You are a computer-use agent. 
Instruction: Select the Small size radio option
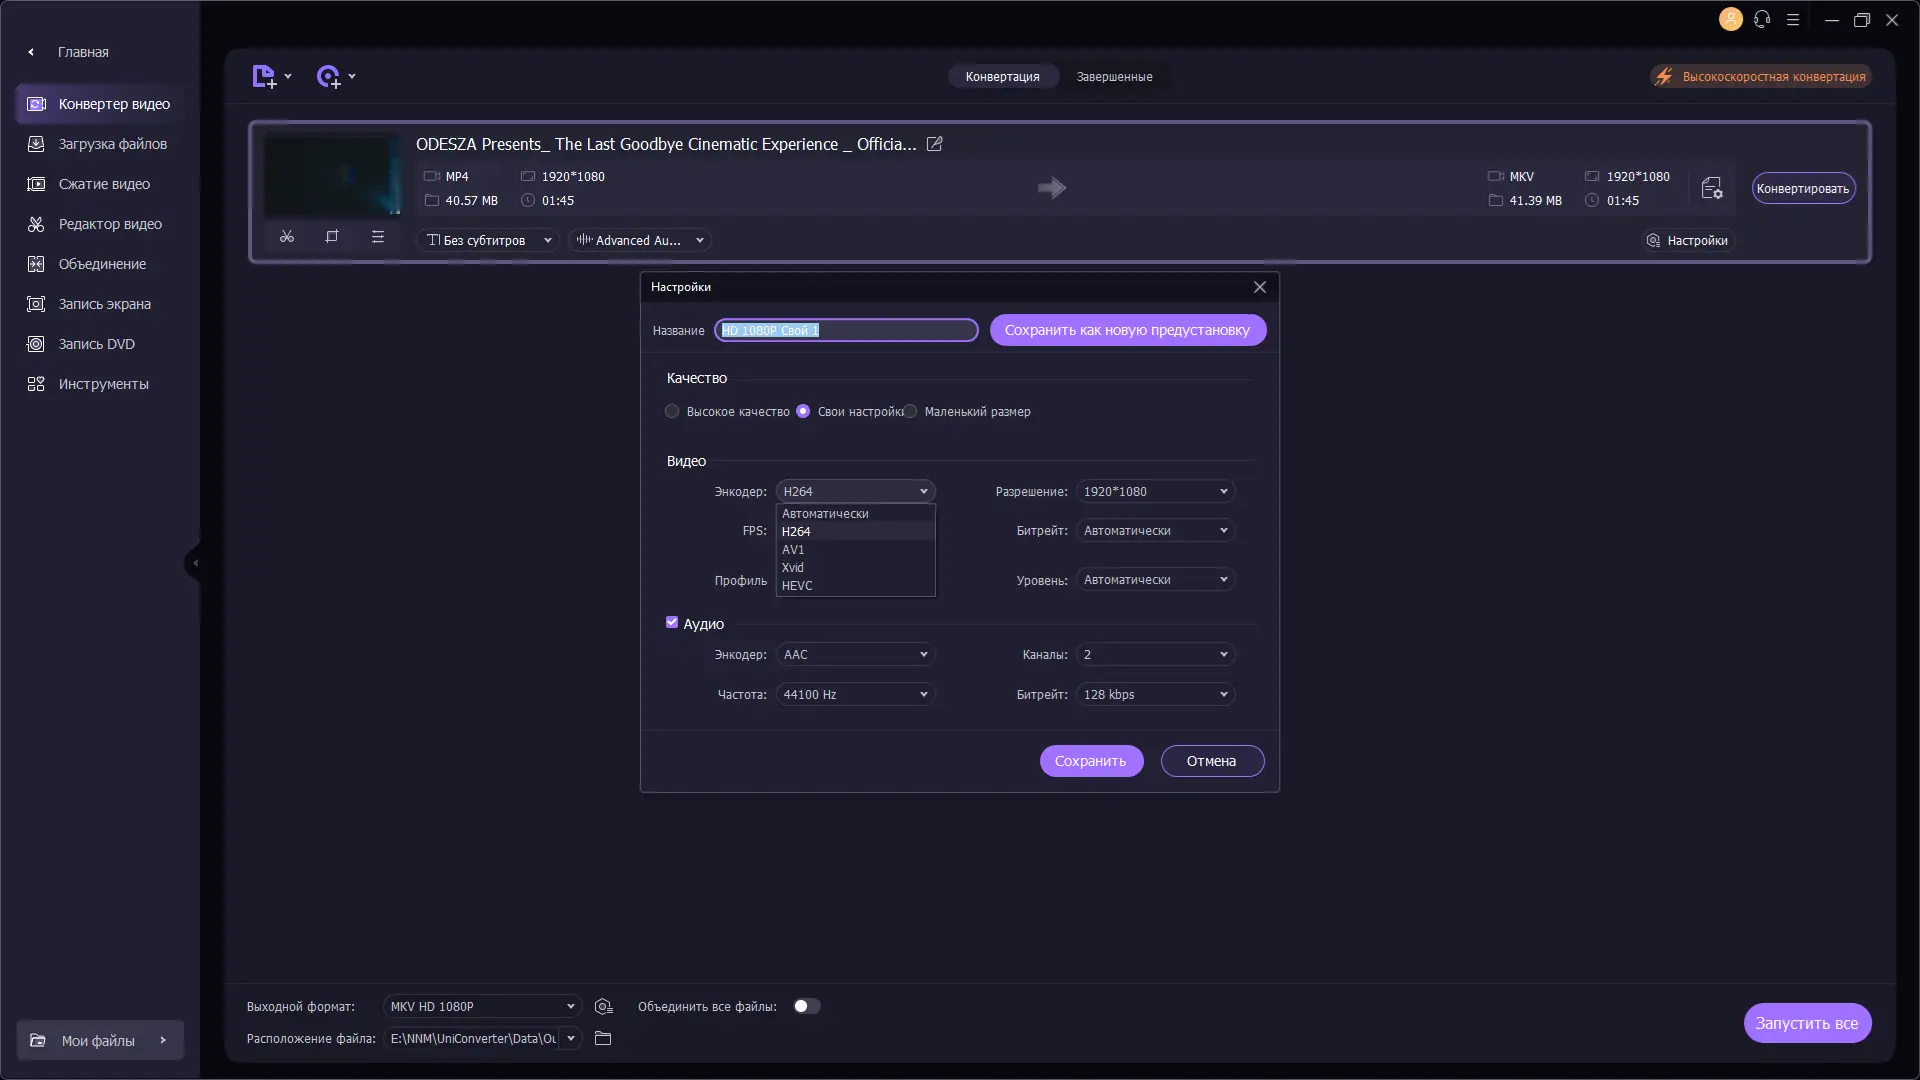[x=910, y=411]
